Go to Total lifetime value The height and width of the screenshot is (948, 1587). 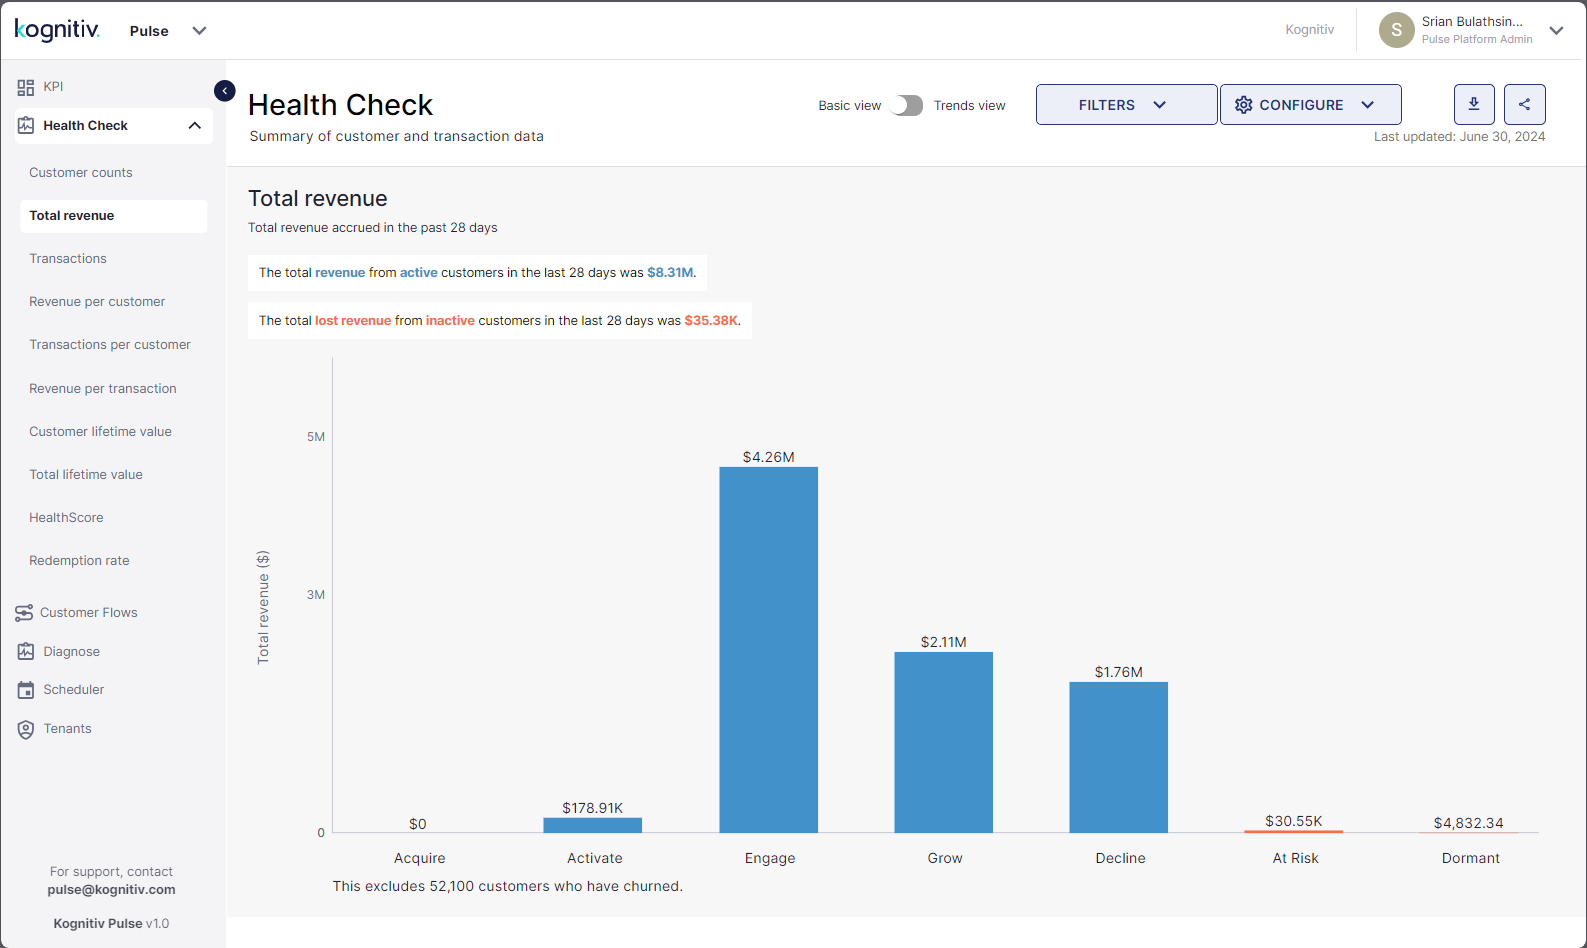click(x=86, y=475)
